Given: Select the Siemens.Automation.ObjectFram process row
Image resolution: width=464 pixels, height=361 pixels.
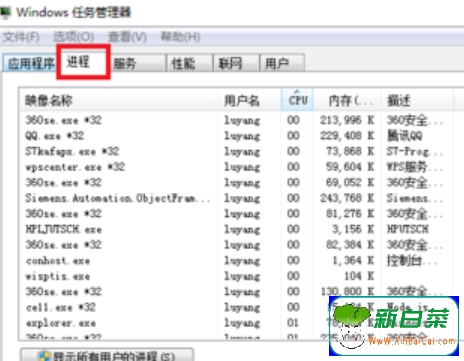Looking at the screenshot, I should [235, 198].
